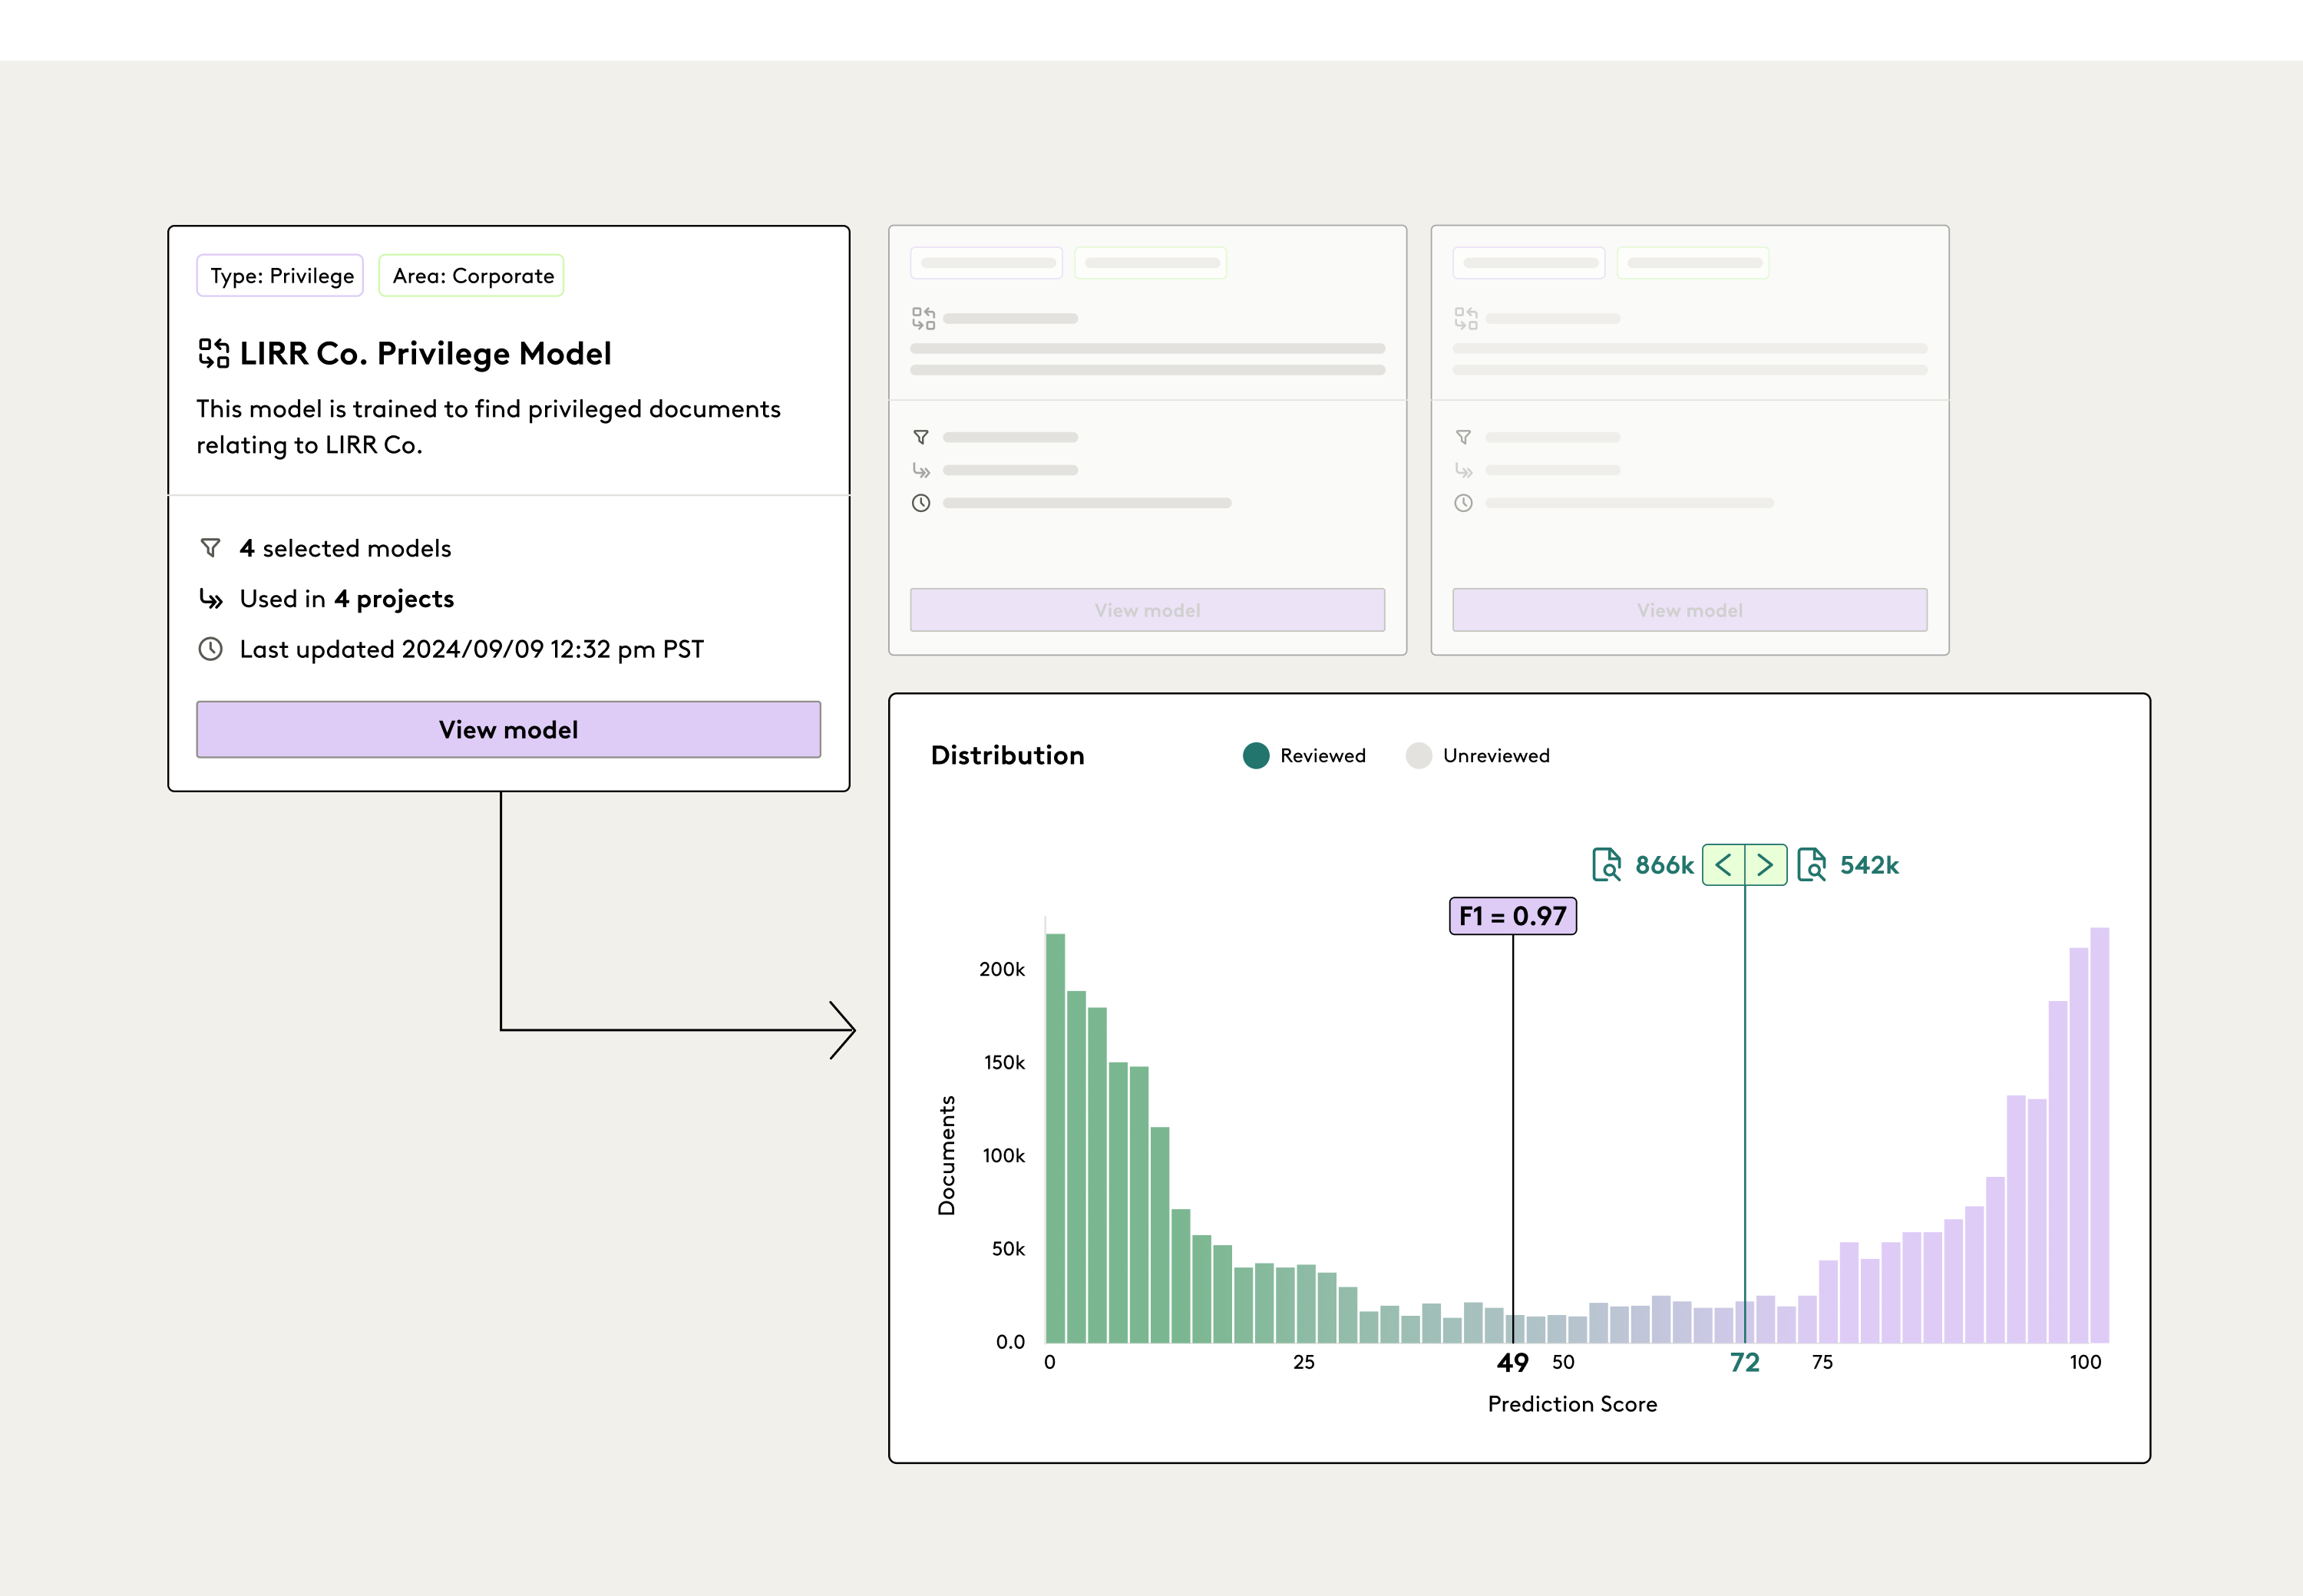Move threshold right with the right chevron
Screen dimensions: 2303x1596
[x=1766, y=864]
